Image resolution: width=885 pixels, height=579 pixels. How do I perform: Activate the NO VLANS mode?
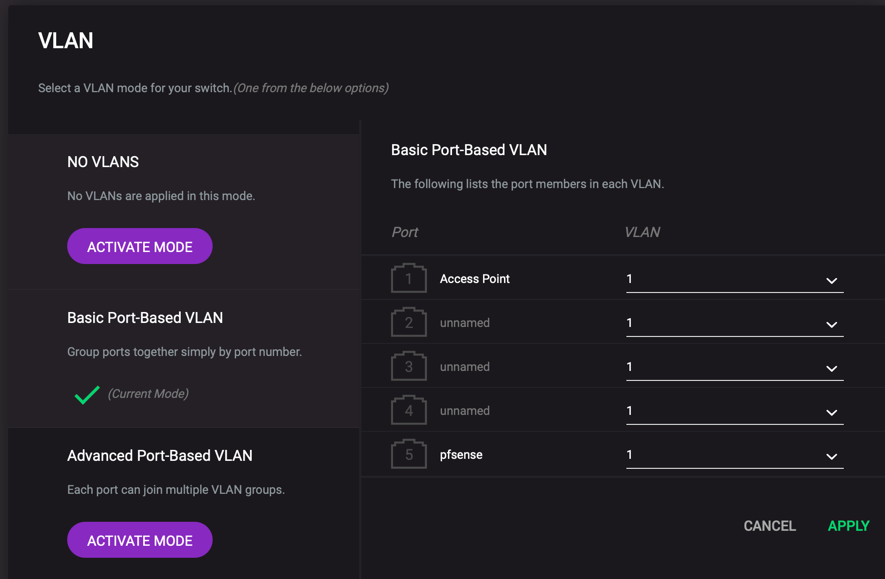[139, 246]
